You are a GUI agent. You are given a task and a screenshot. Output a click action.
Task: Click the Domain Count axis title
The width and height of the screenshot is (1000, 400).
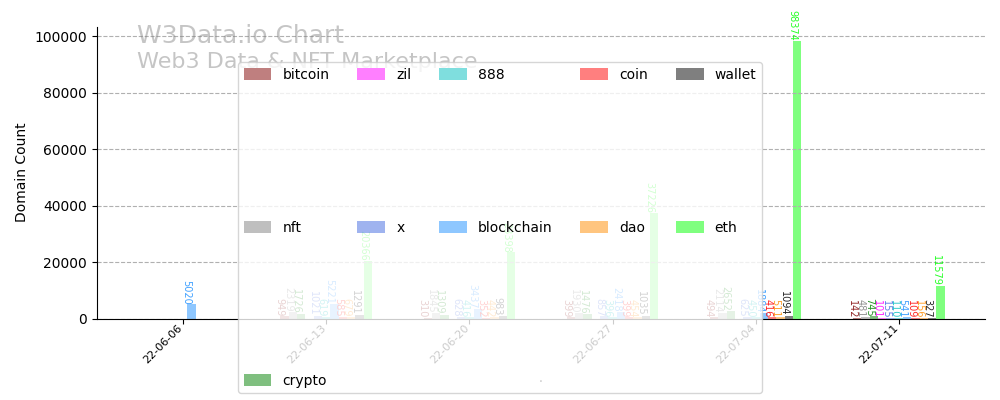pyautogui.click(x=21, y=172)
